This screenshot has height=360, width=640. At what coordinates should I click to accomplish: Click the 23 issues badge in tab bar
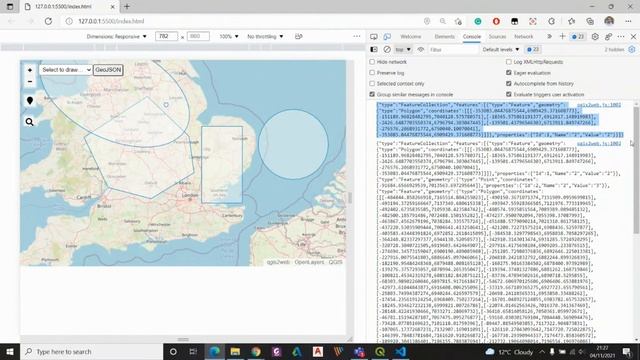click(x=578, y=36)
